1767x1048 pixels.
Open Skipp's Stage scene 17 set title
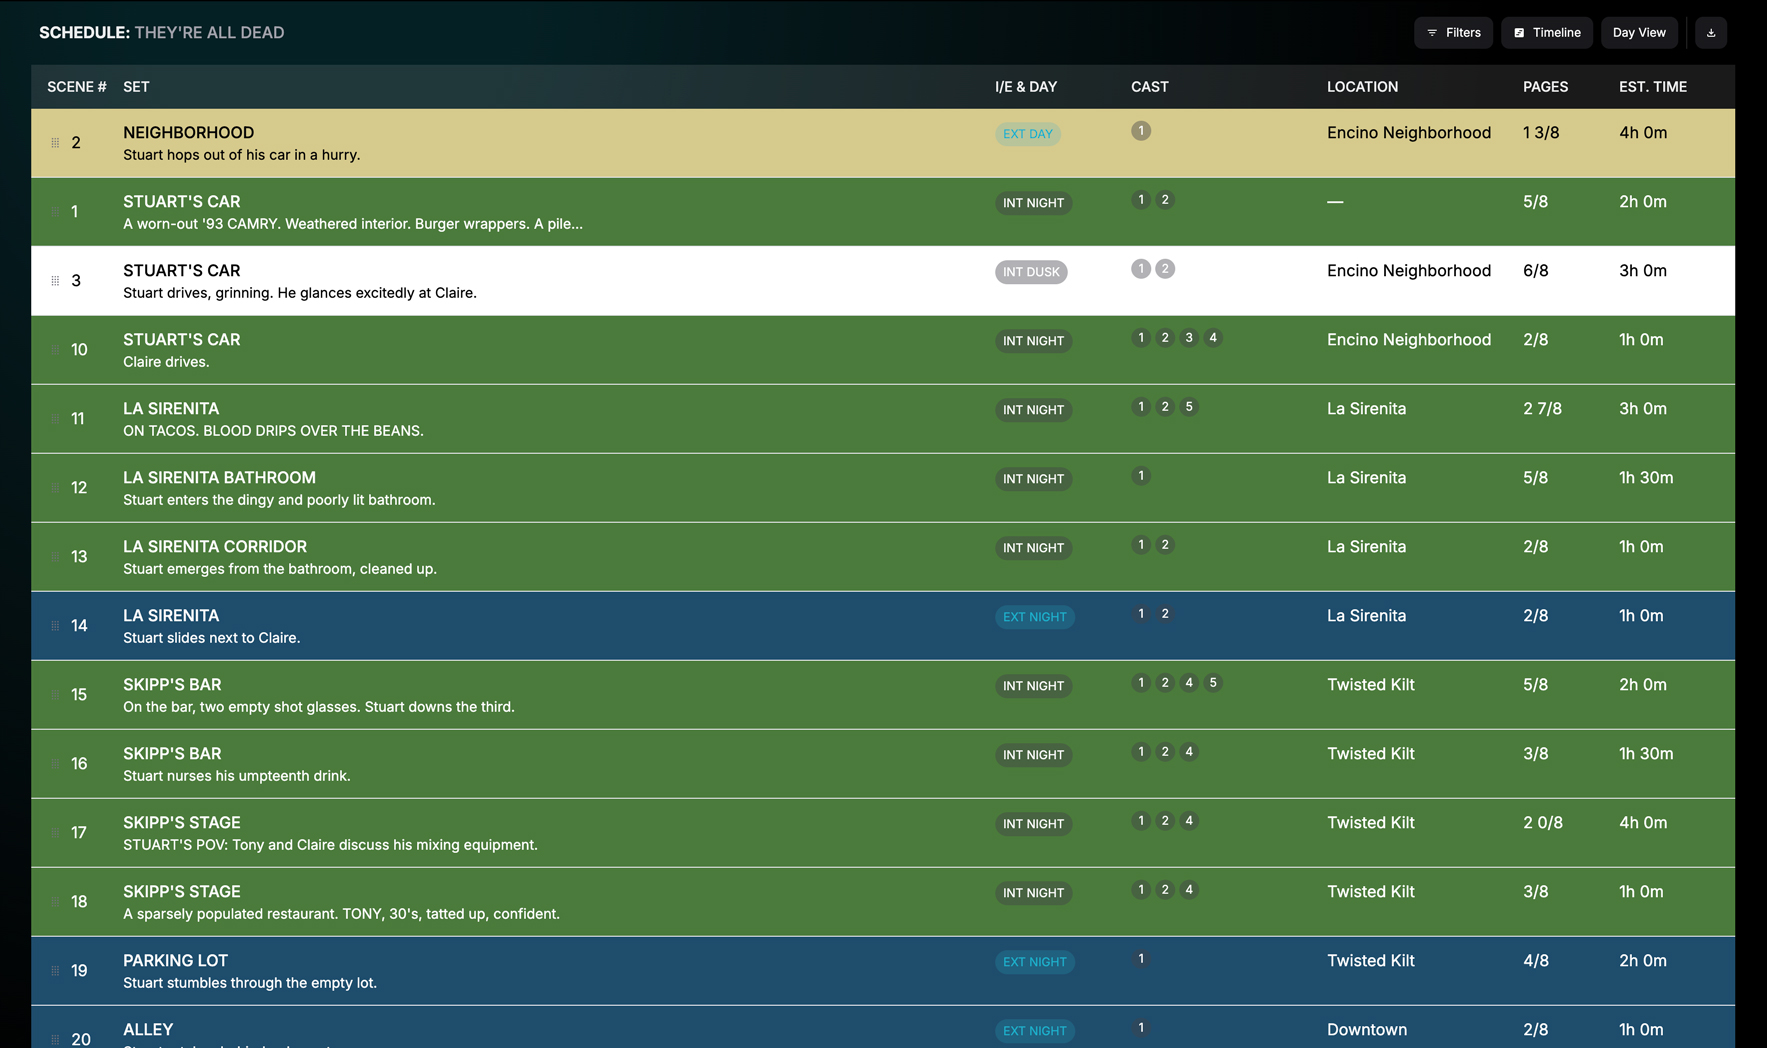[181, 822]
